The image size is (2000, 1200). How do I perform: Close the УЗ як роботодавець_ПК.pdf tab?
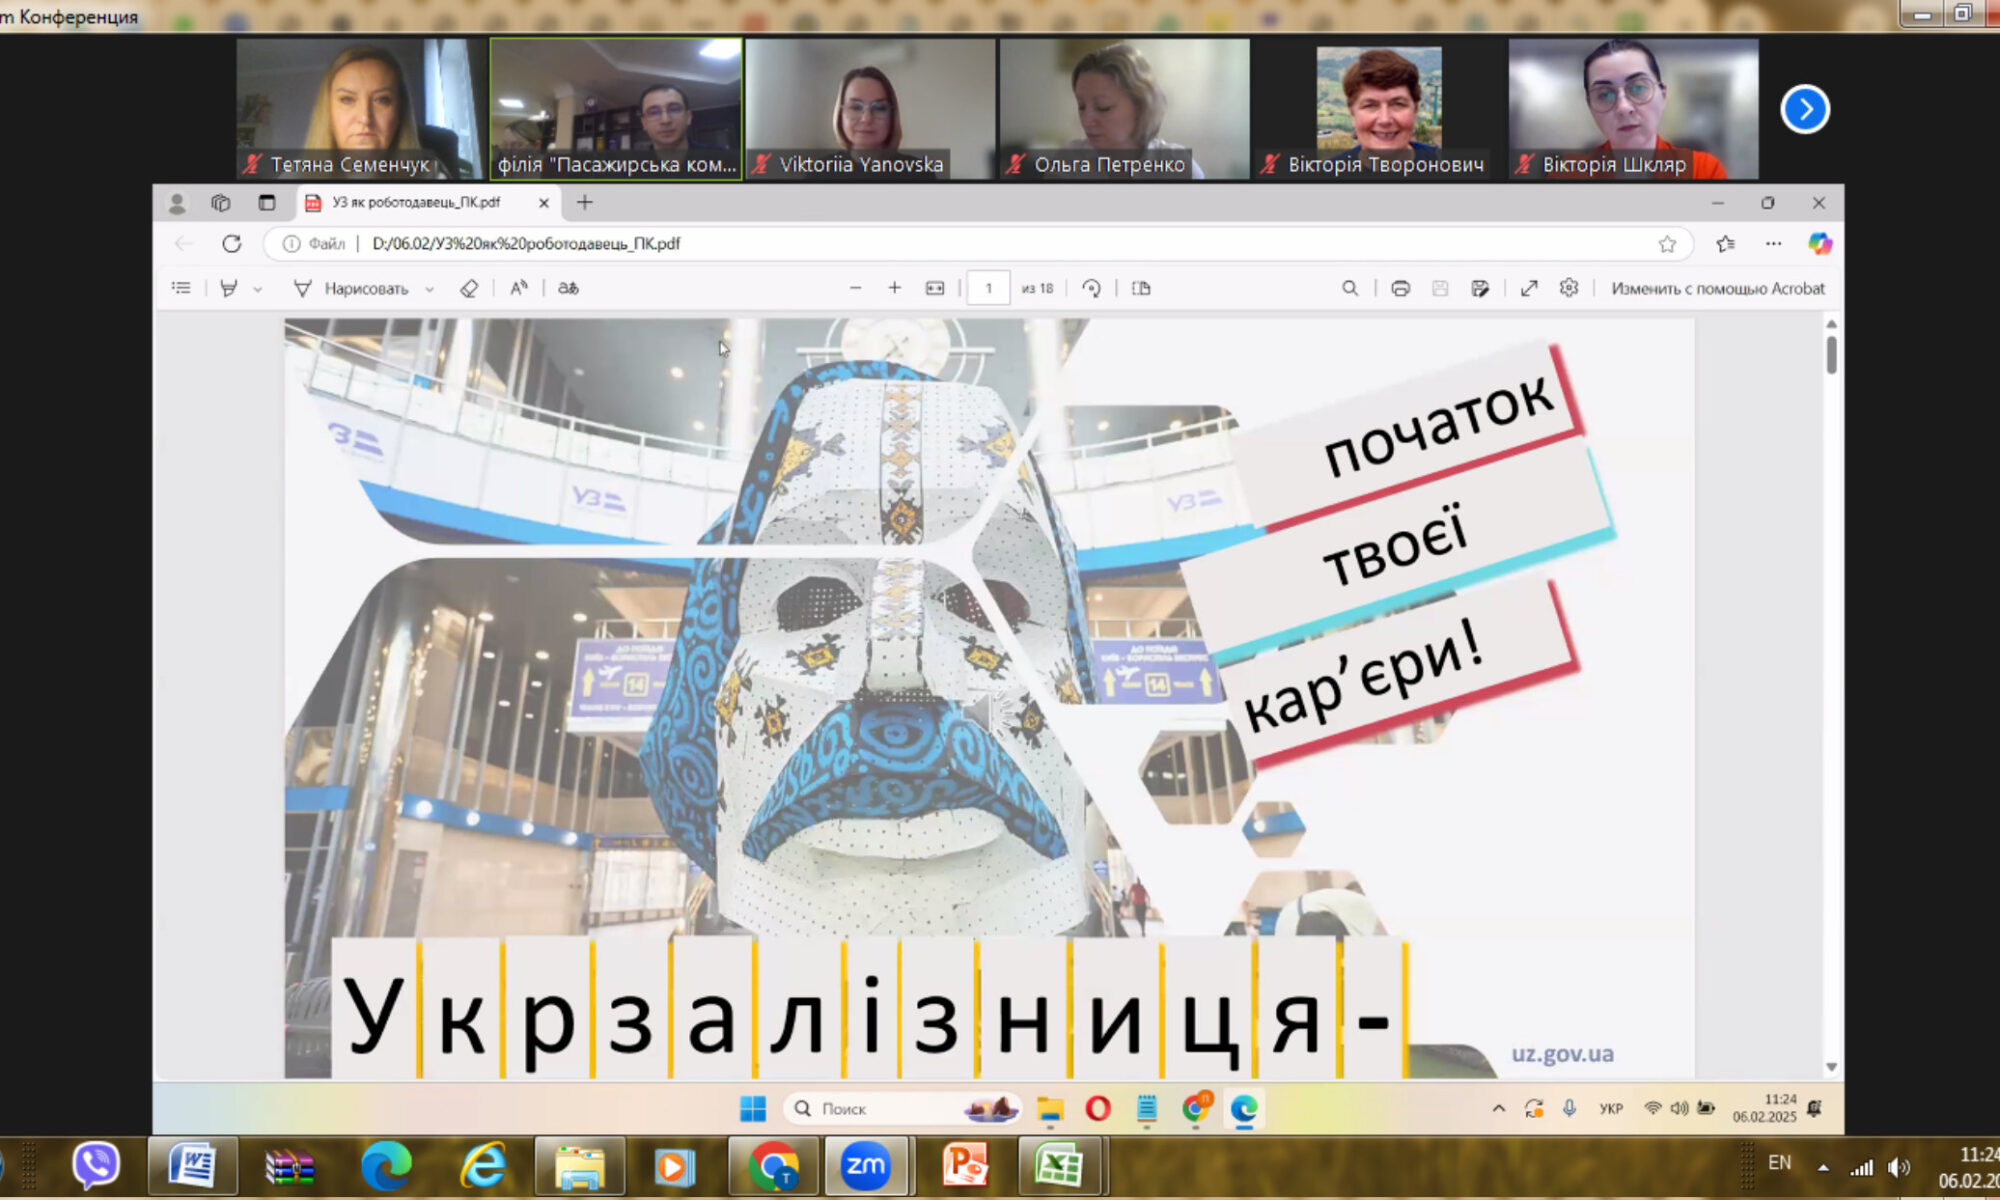(x=544, y=203)
